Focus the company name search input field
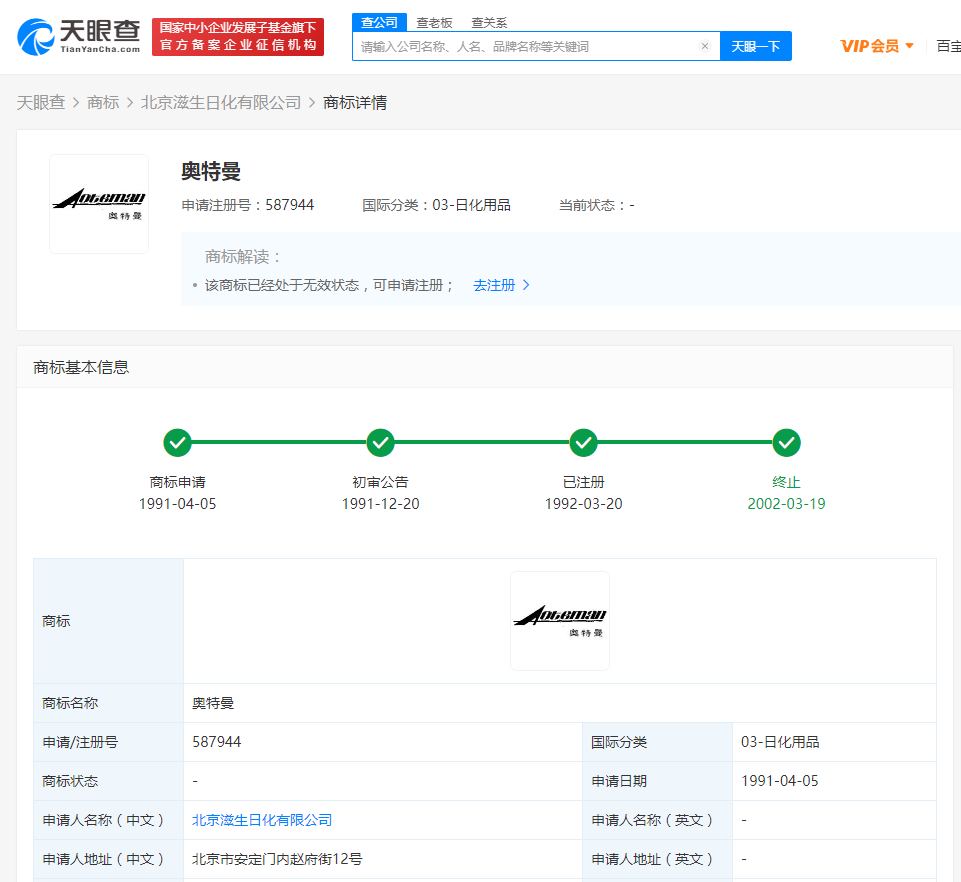This screenshot has width=961, height=882. (525, 46)
